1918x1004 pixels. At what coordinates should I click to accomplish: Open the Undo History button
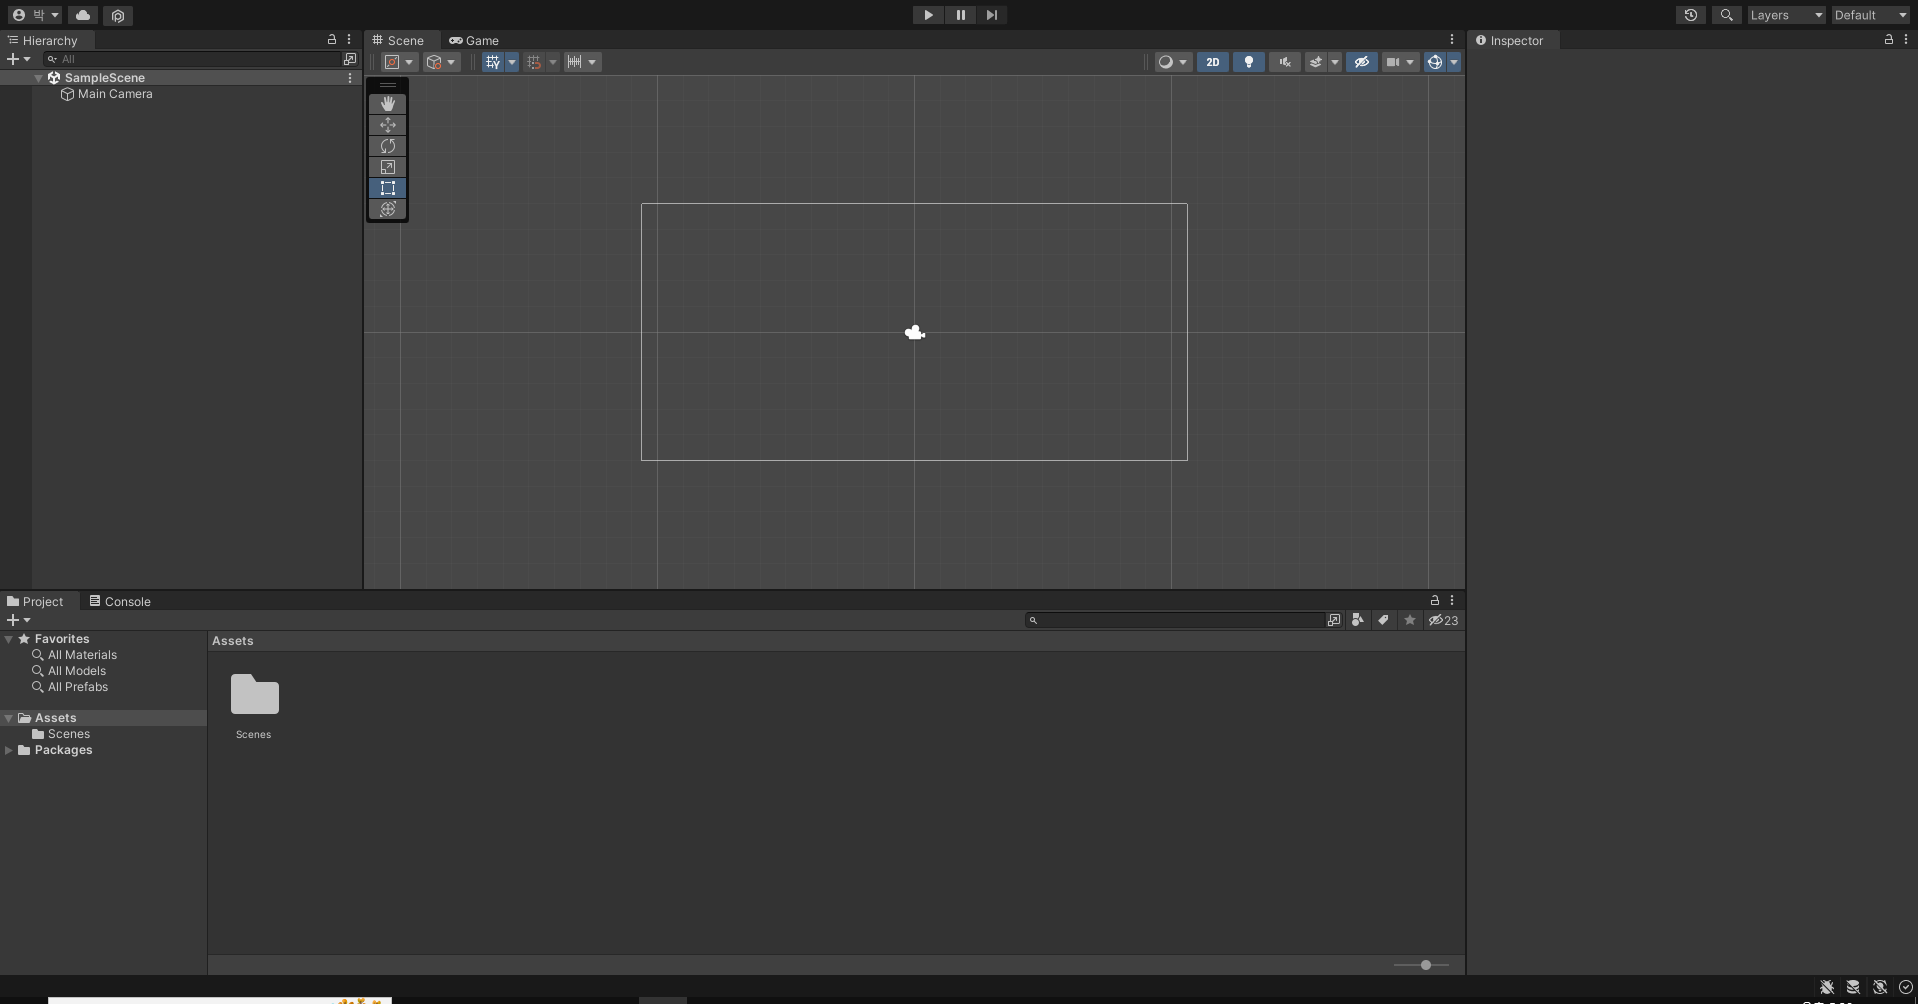point(1691,15)
